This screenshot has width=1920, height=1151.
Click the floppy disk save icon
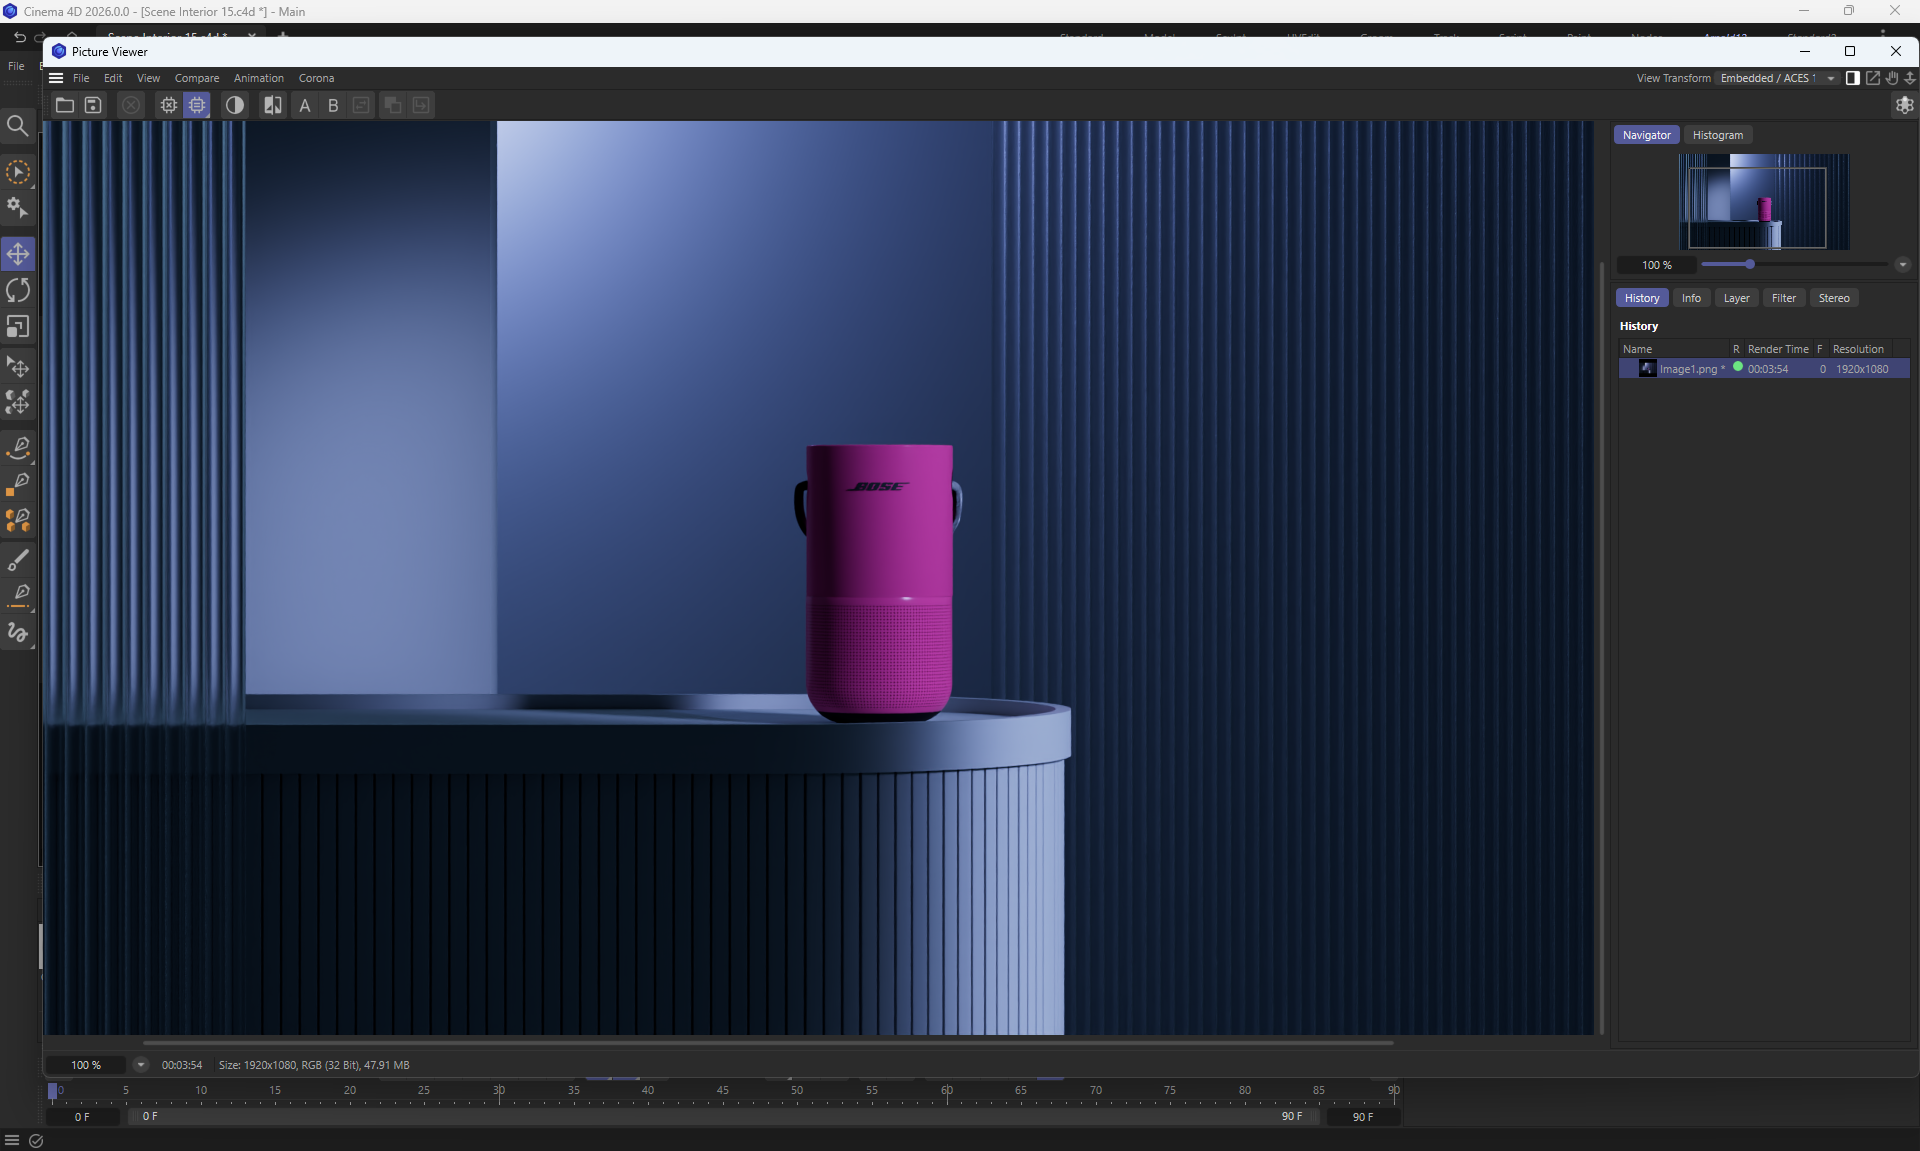(93, 105)
